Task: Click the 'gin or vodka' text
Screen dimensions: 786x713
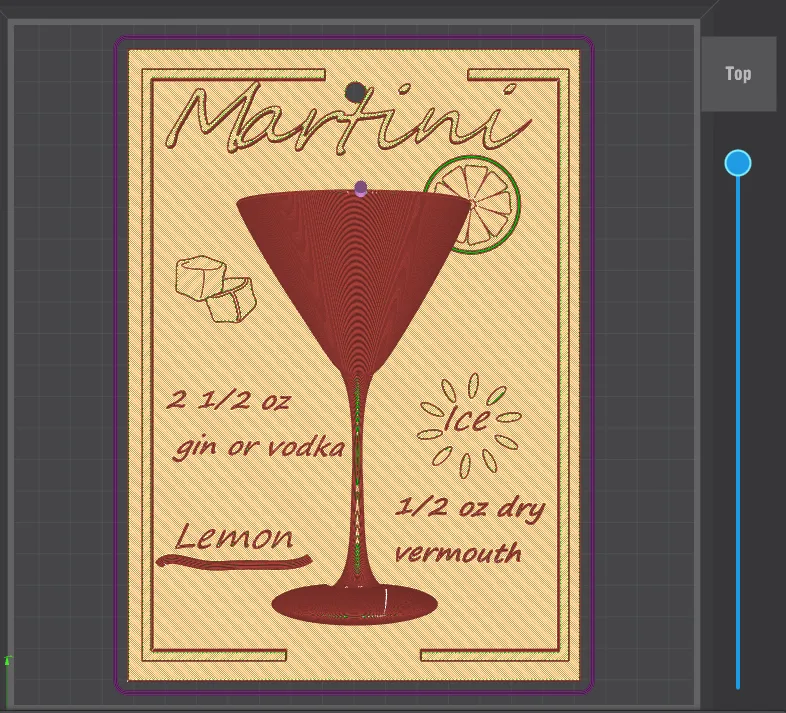Action: (x=258, y=446)
